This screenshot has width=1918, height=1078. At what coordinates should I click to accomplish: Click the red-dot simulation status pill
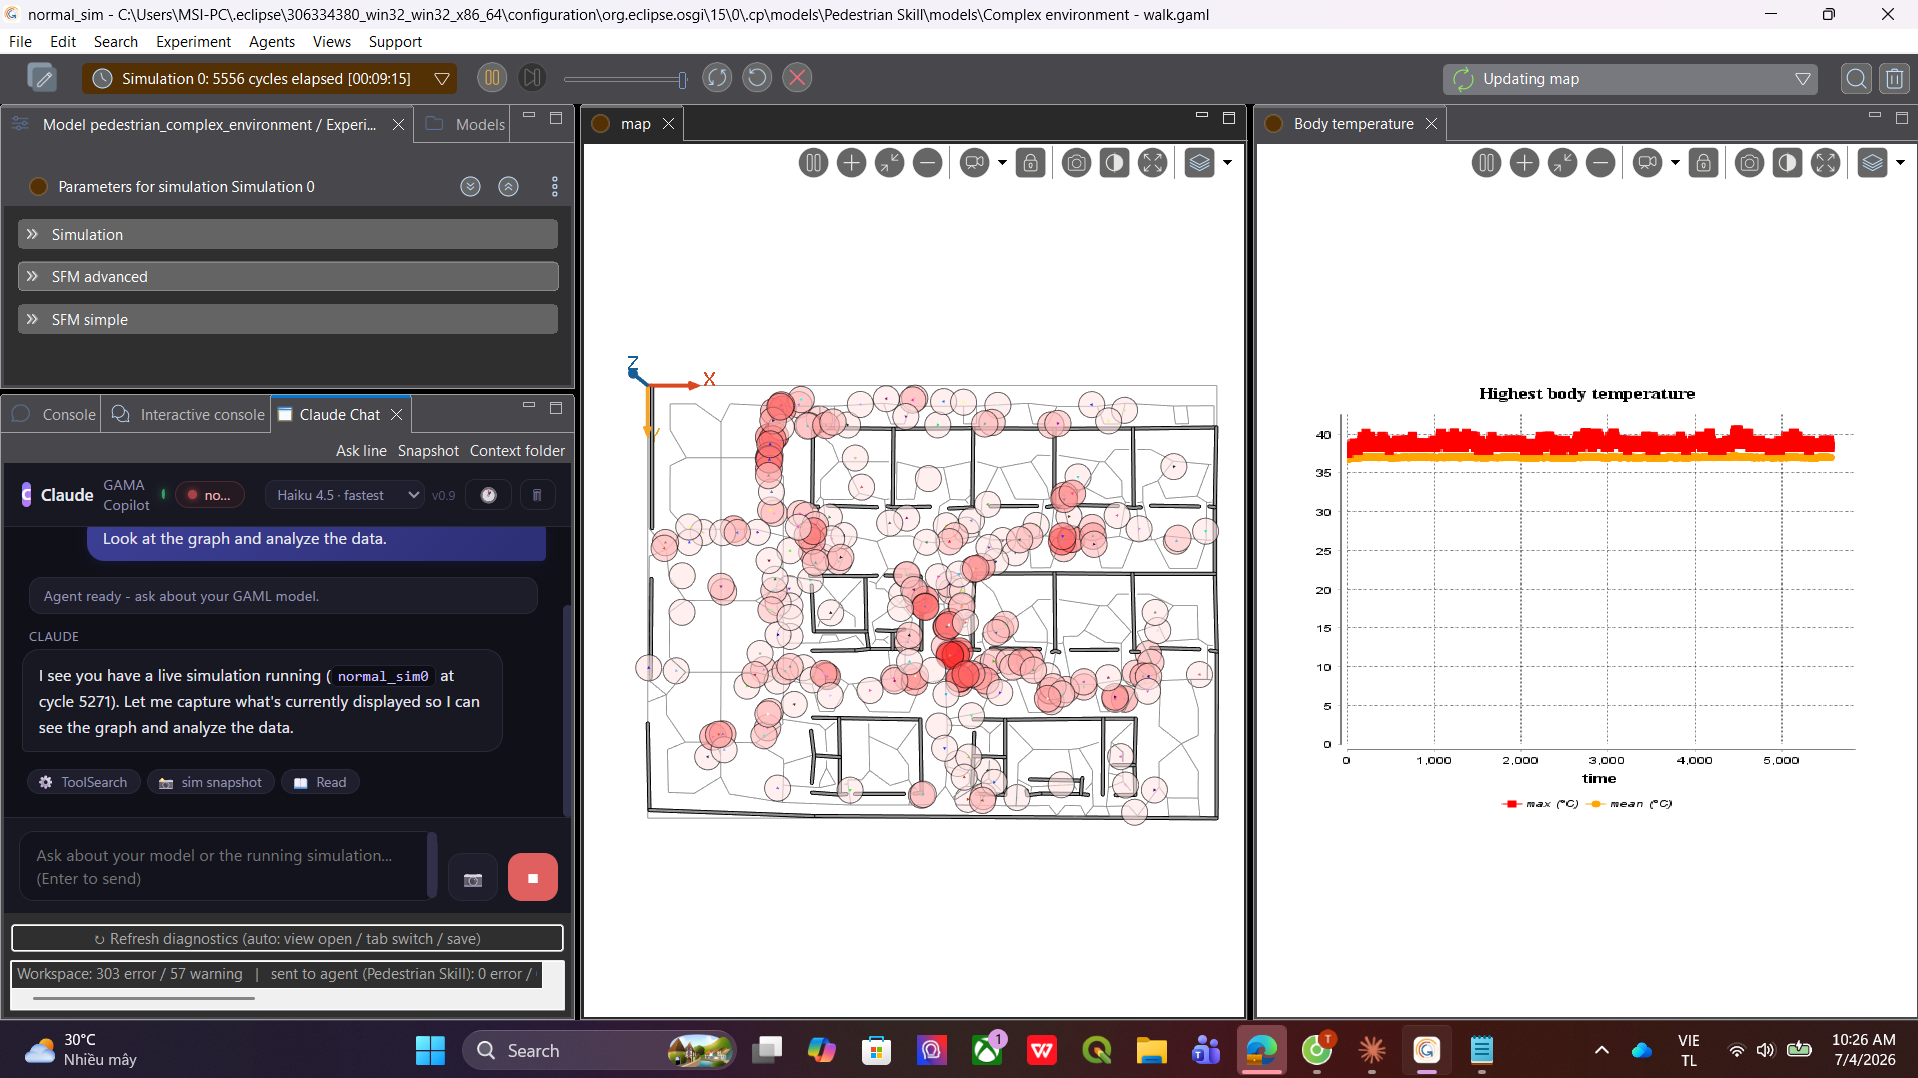coord(209,495)
